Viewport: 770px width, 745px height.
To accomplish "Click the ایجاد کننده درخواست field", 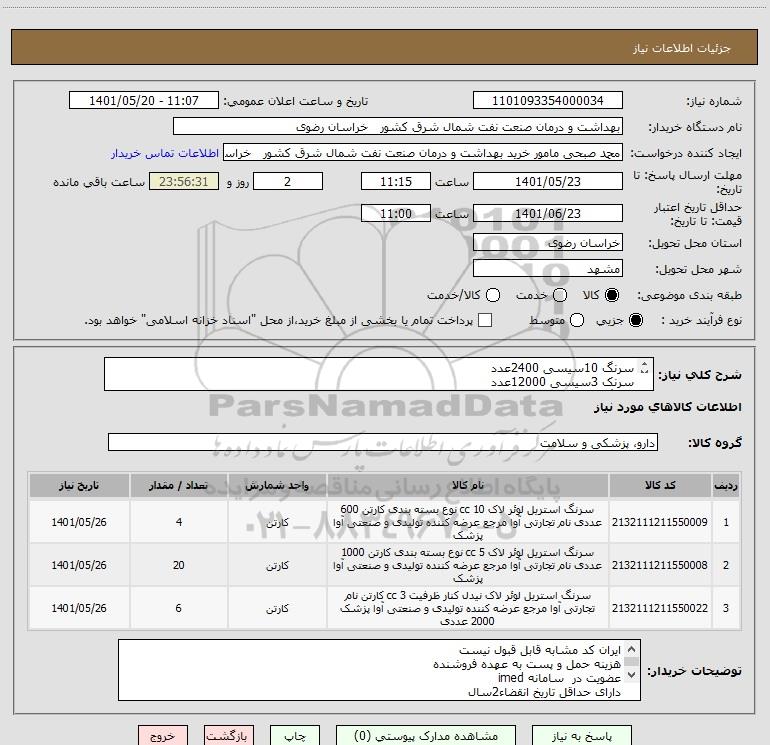I will 423,153.
